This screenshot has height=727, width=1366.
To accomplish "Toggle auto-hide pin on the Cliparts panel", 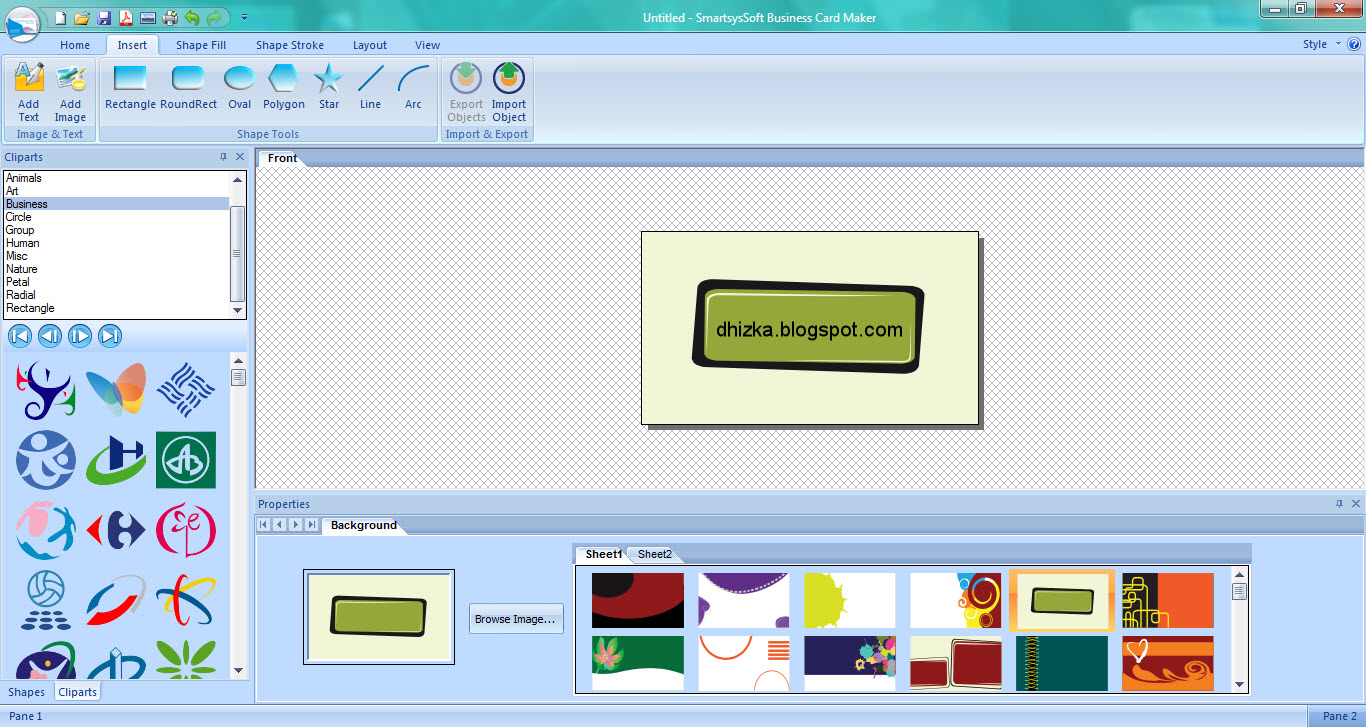I will coord(224,157).
